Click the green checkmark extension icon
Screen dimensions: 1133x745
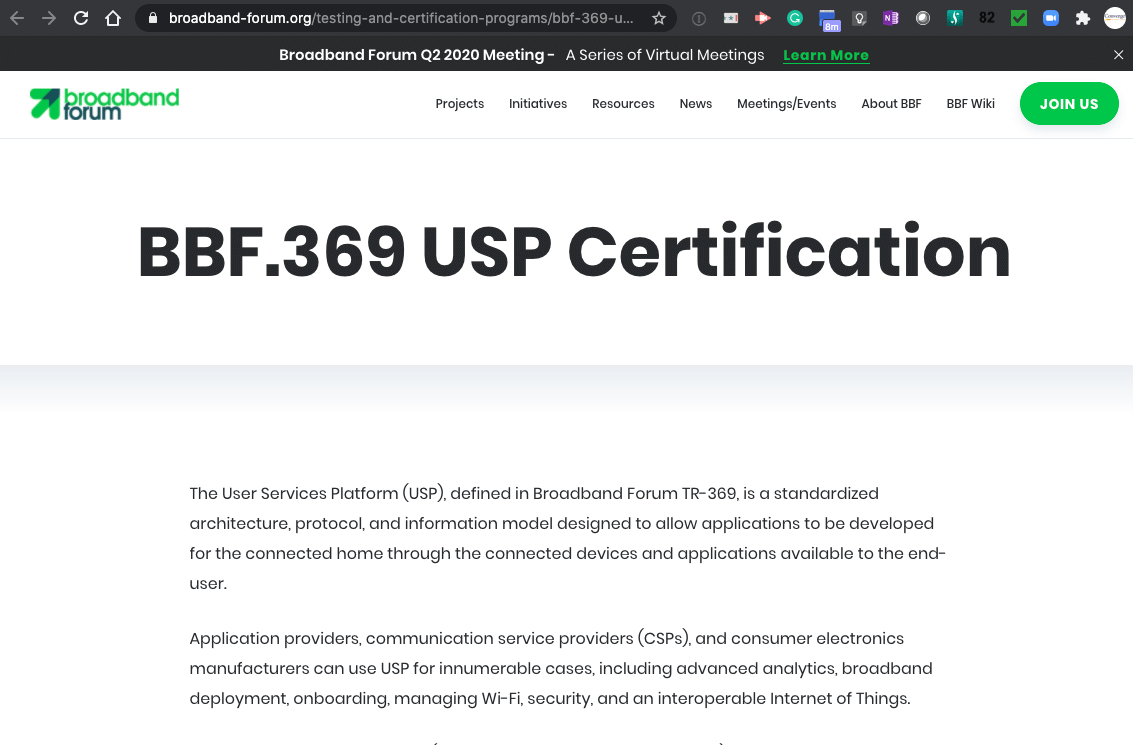[1018, 17]
